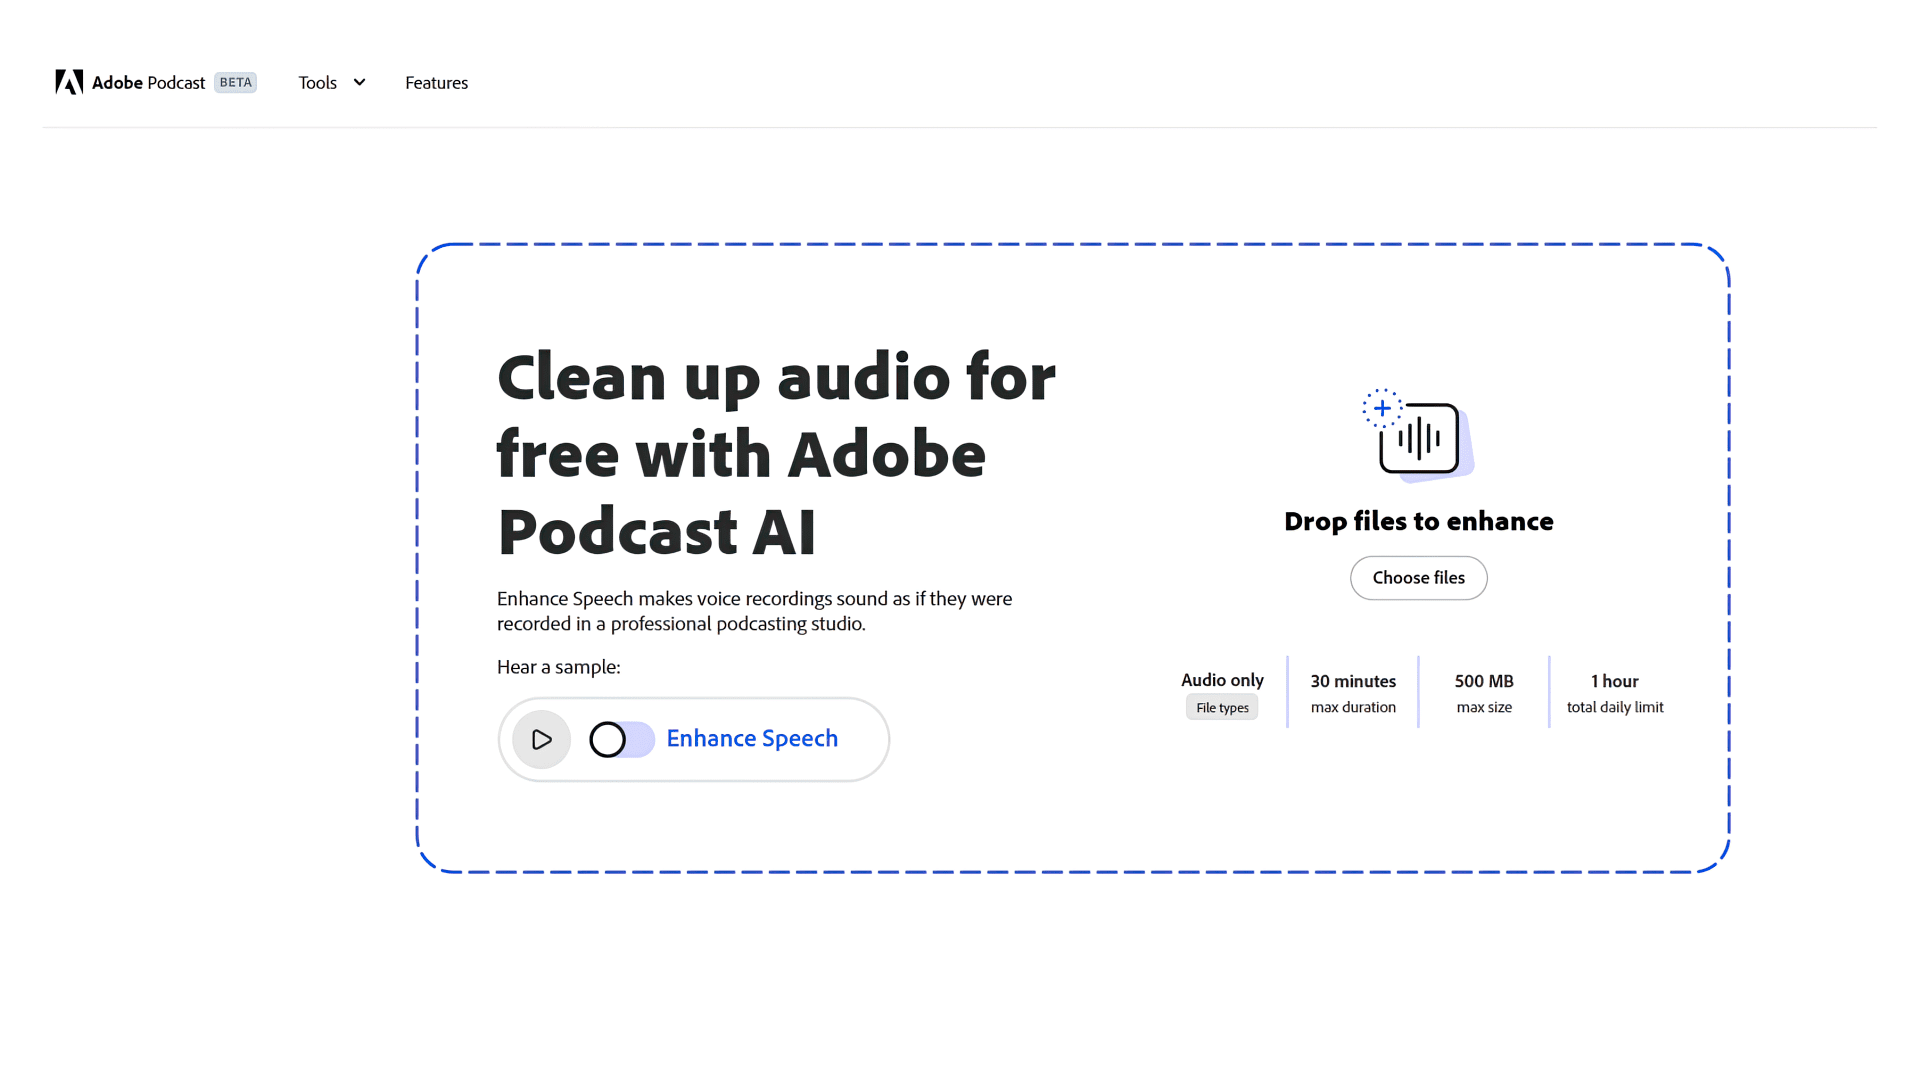
Task: Play the sample audio
Action: 541,740
